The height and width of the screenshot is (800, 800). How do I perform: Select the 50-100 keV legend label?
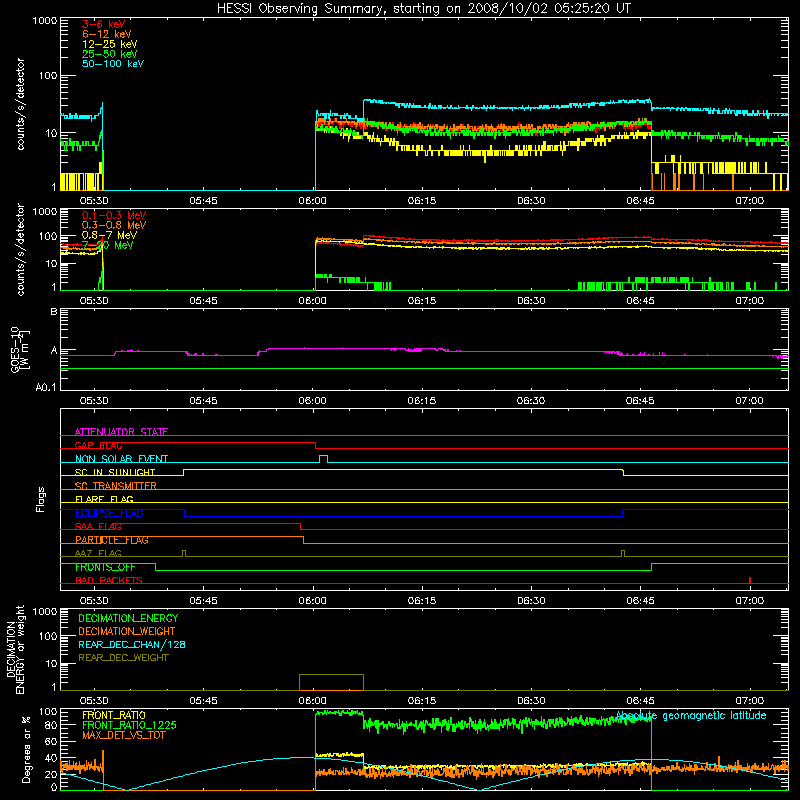coord(113,64)
